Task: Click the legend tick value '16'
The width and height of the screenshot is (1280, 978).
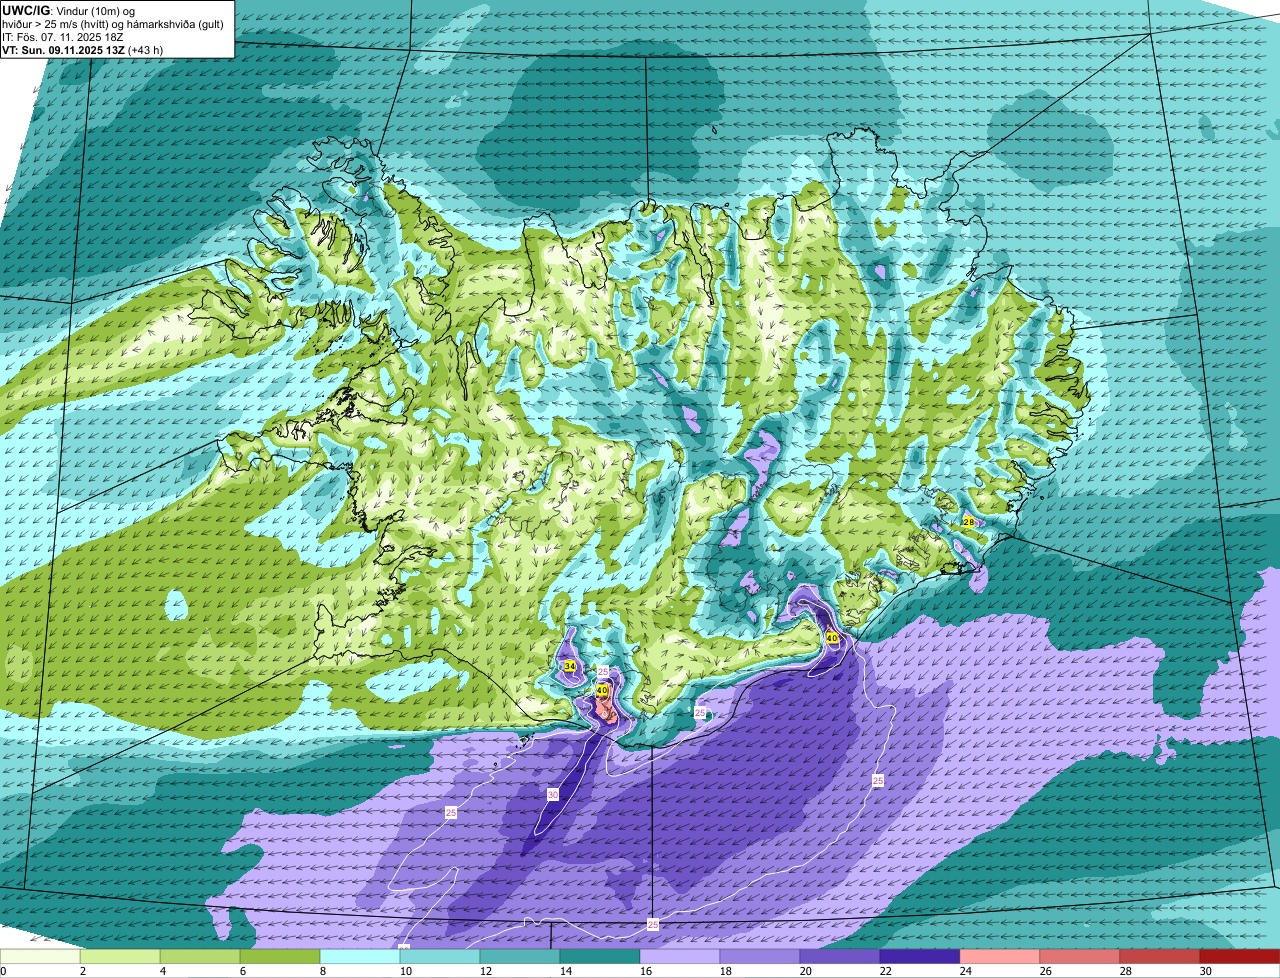Action: (x=645, y=971)
